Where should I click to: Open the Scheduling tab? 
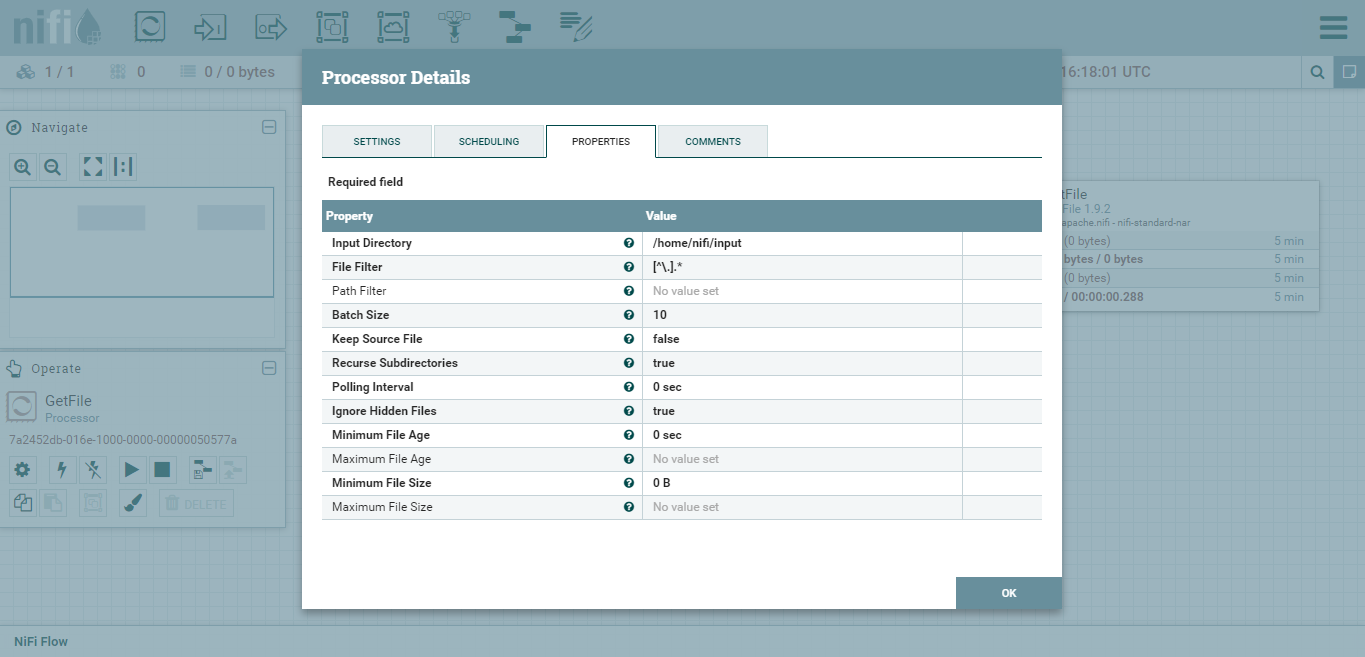(489, 141)
